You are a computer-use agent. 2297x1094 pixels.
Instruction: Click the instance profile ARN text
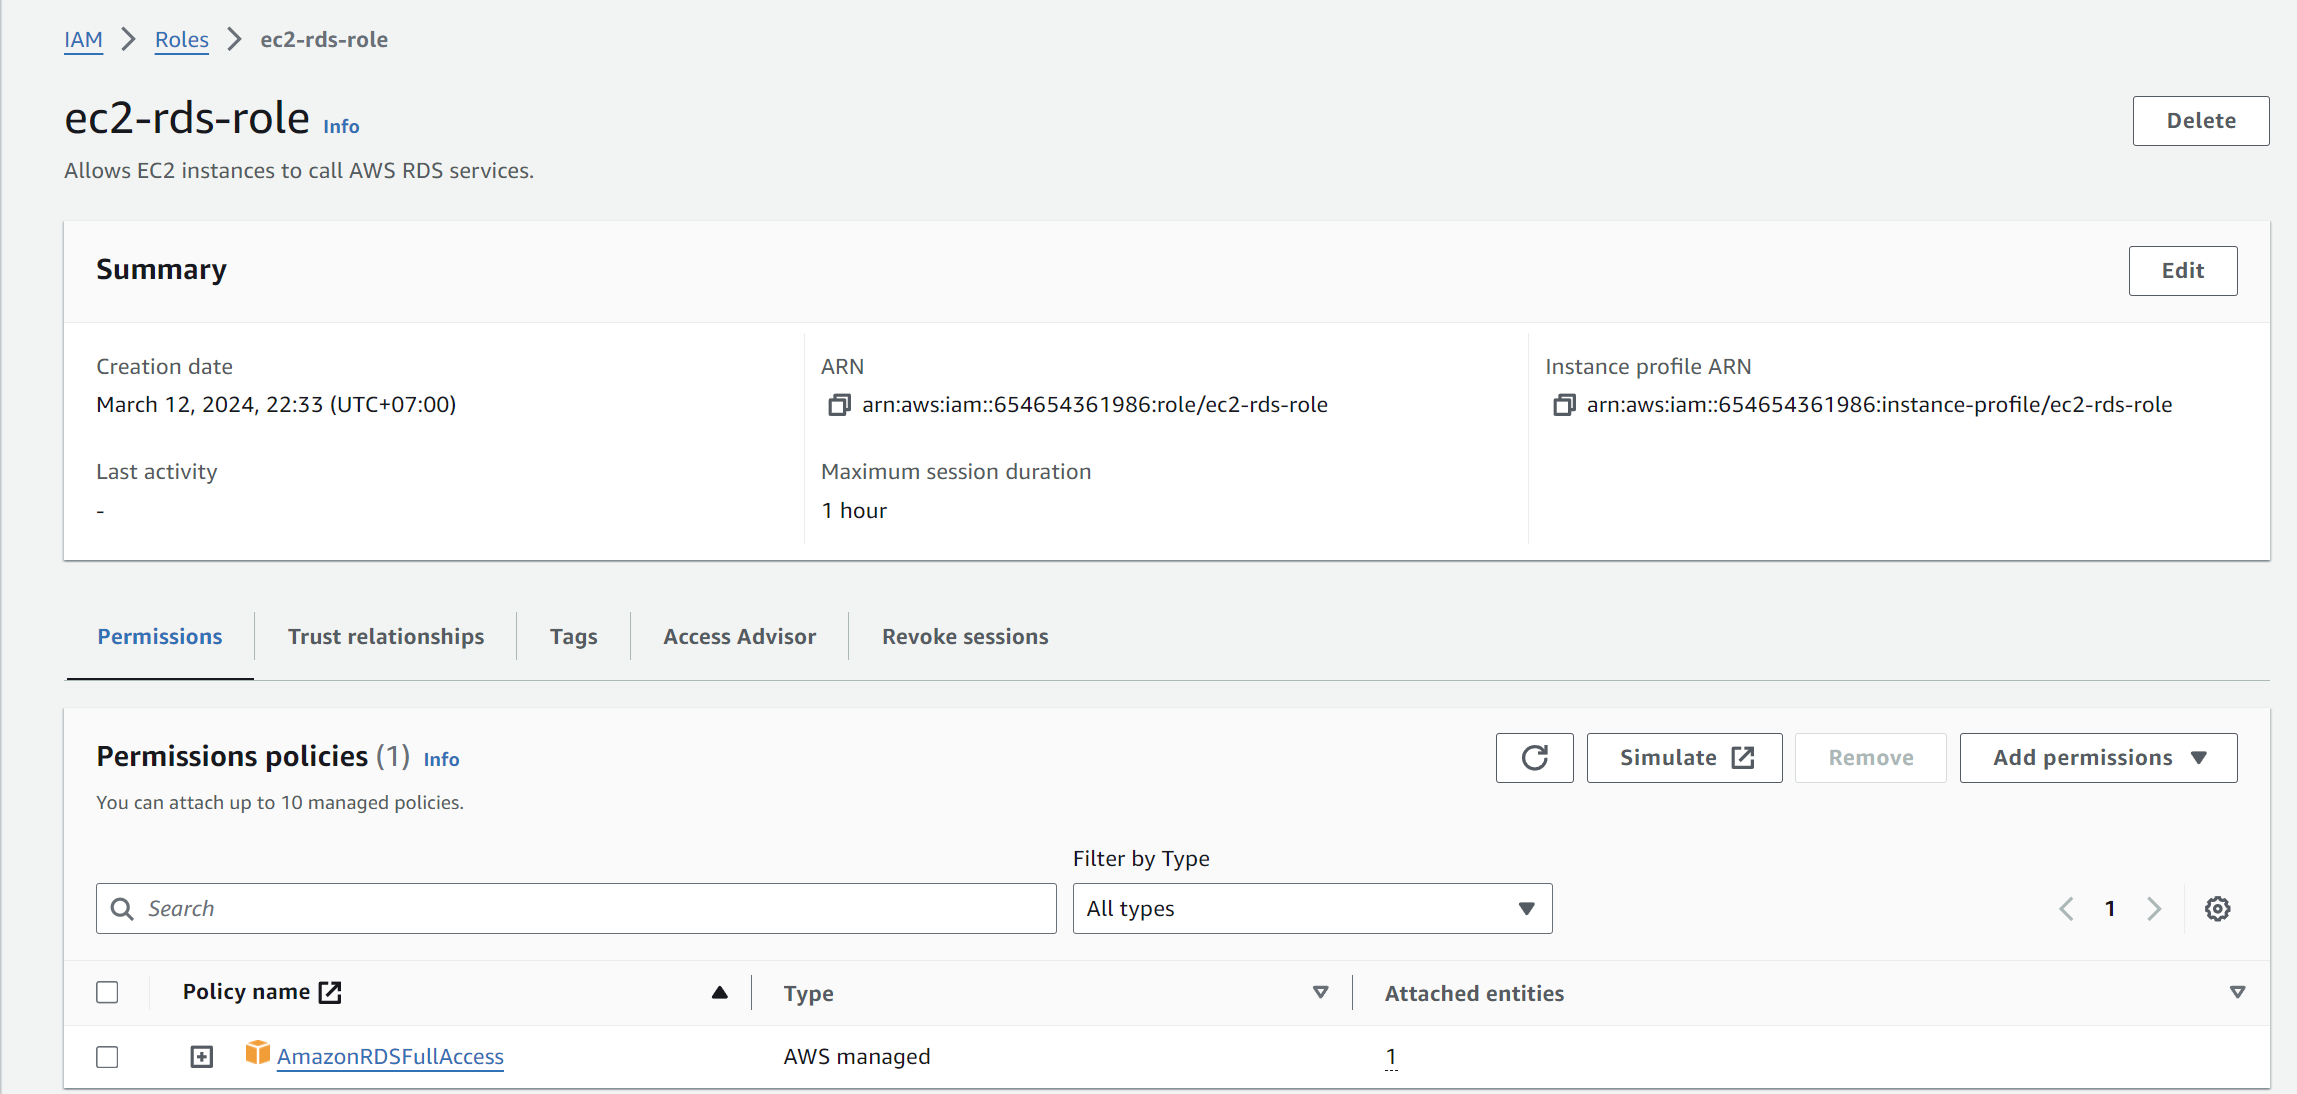click(x=1879, y=405)
